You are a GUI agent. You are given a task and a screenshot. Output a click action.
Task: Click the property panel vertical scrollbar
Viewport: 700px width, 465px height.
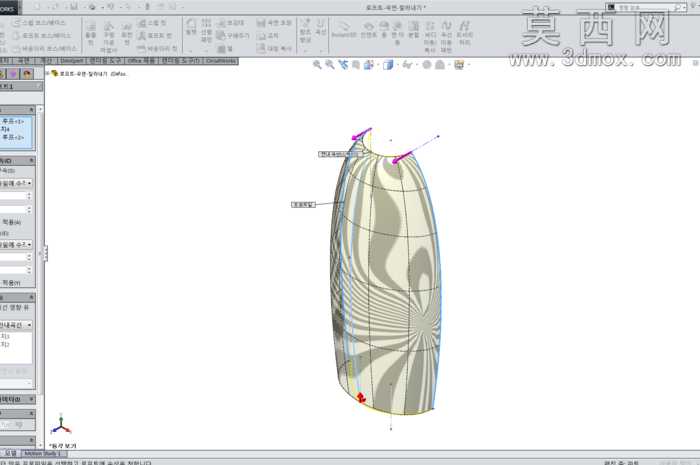coord(40,277)
